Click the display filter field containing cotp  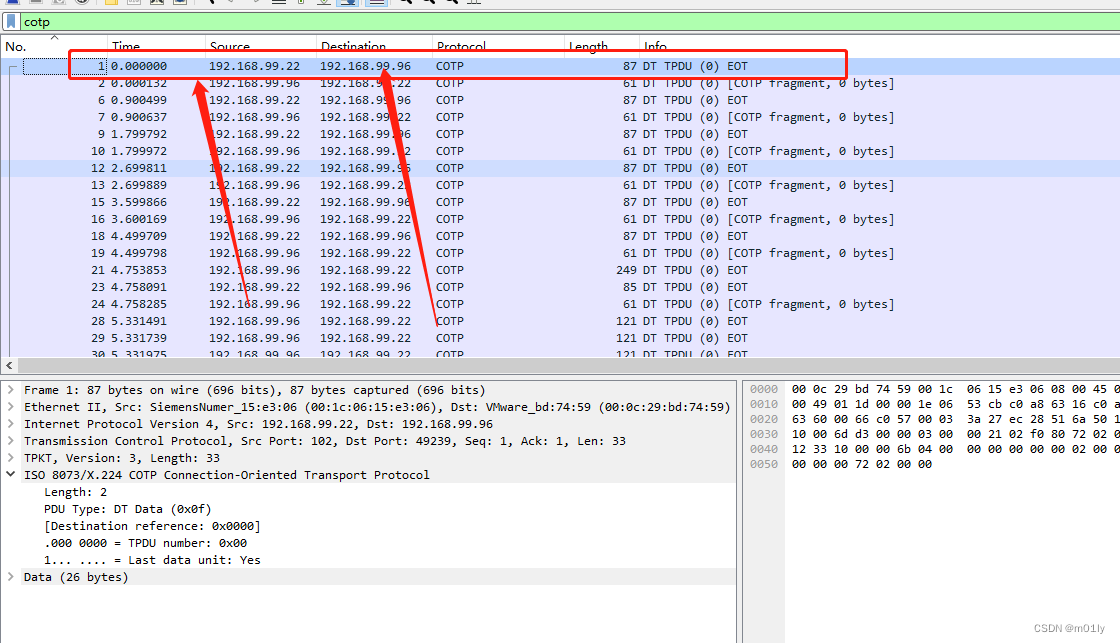(x=570, y=21)
